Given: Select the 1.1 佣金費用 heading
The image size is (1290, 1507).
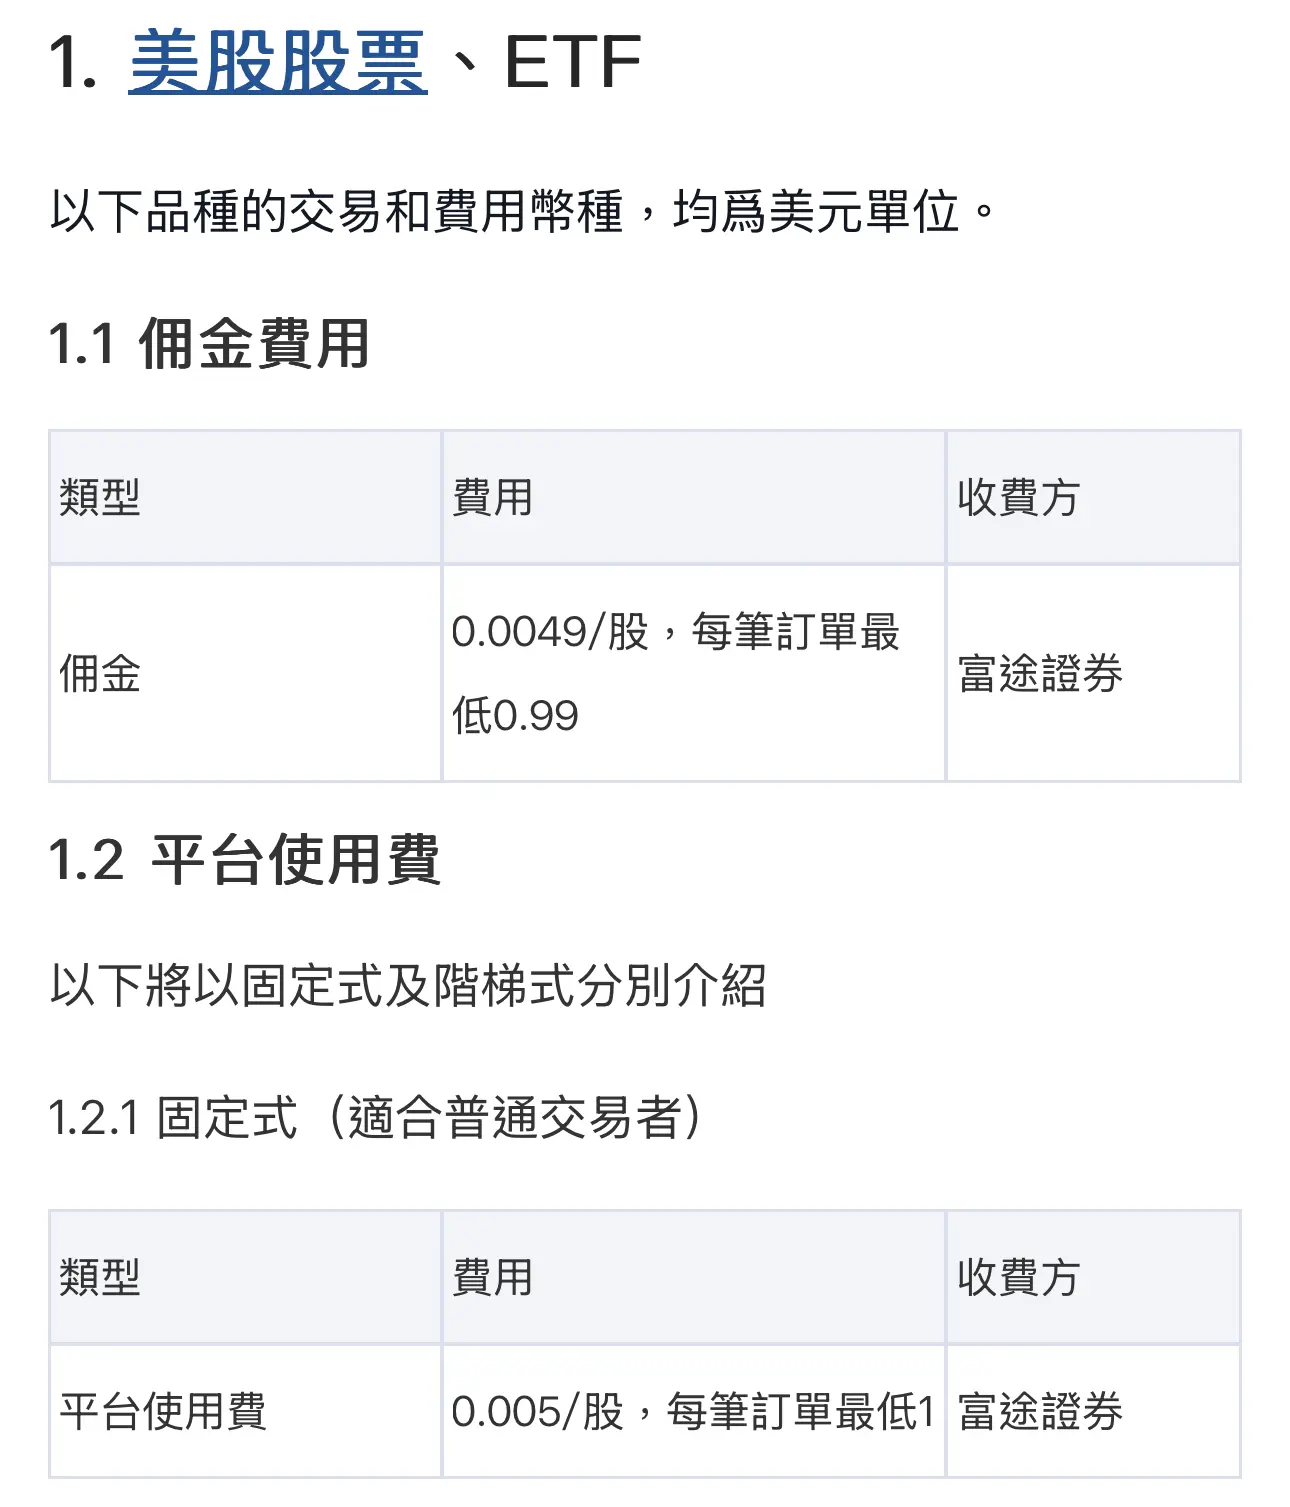Looking at the screenshot, I should click(x=209, y=343).
